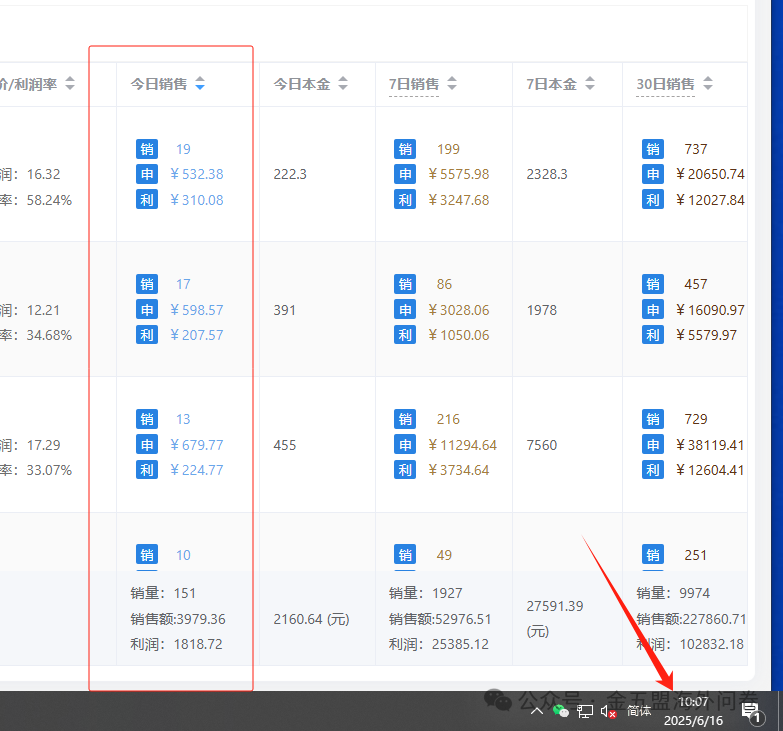
Task: Show hidden tray icons chevron
Action: click(537, 711)
